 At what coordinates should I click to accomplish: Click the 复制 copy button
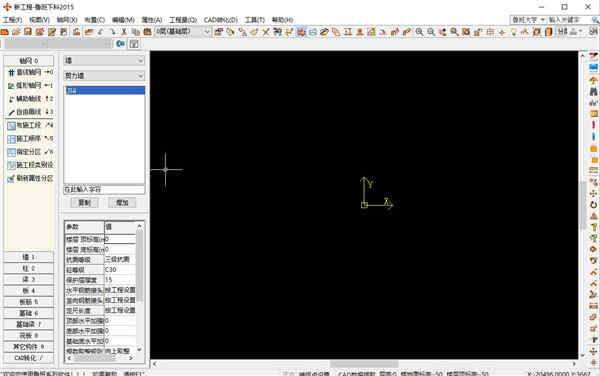[85, 203]
